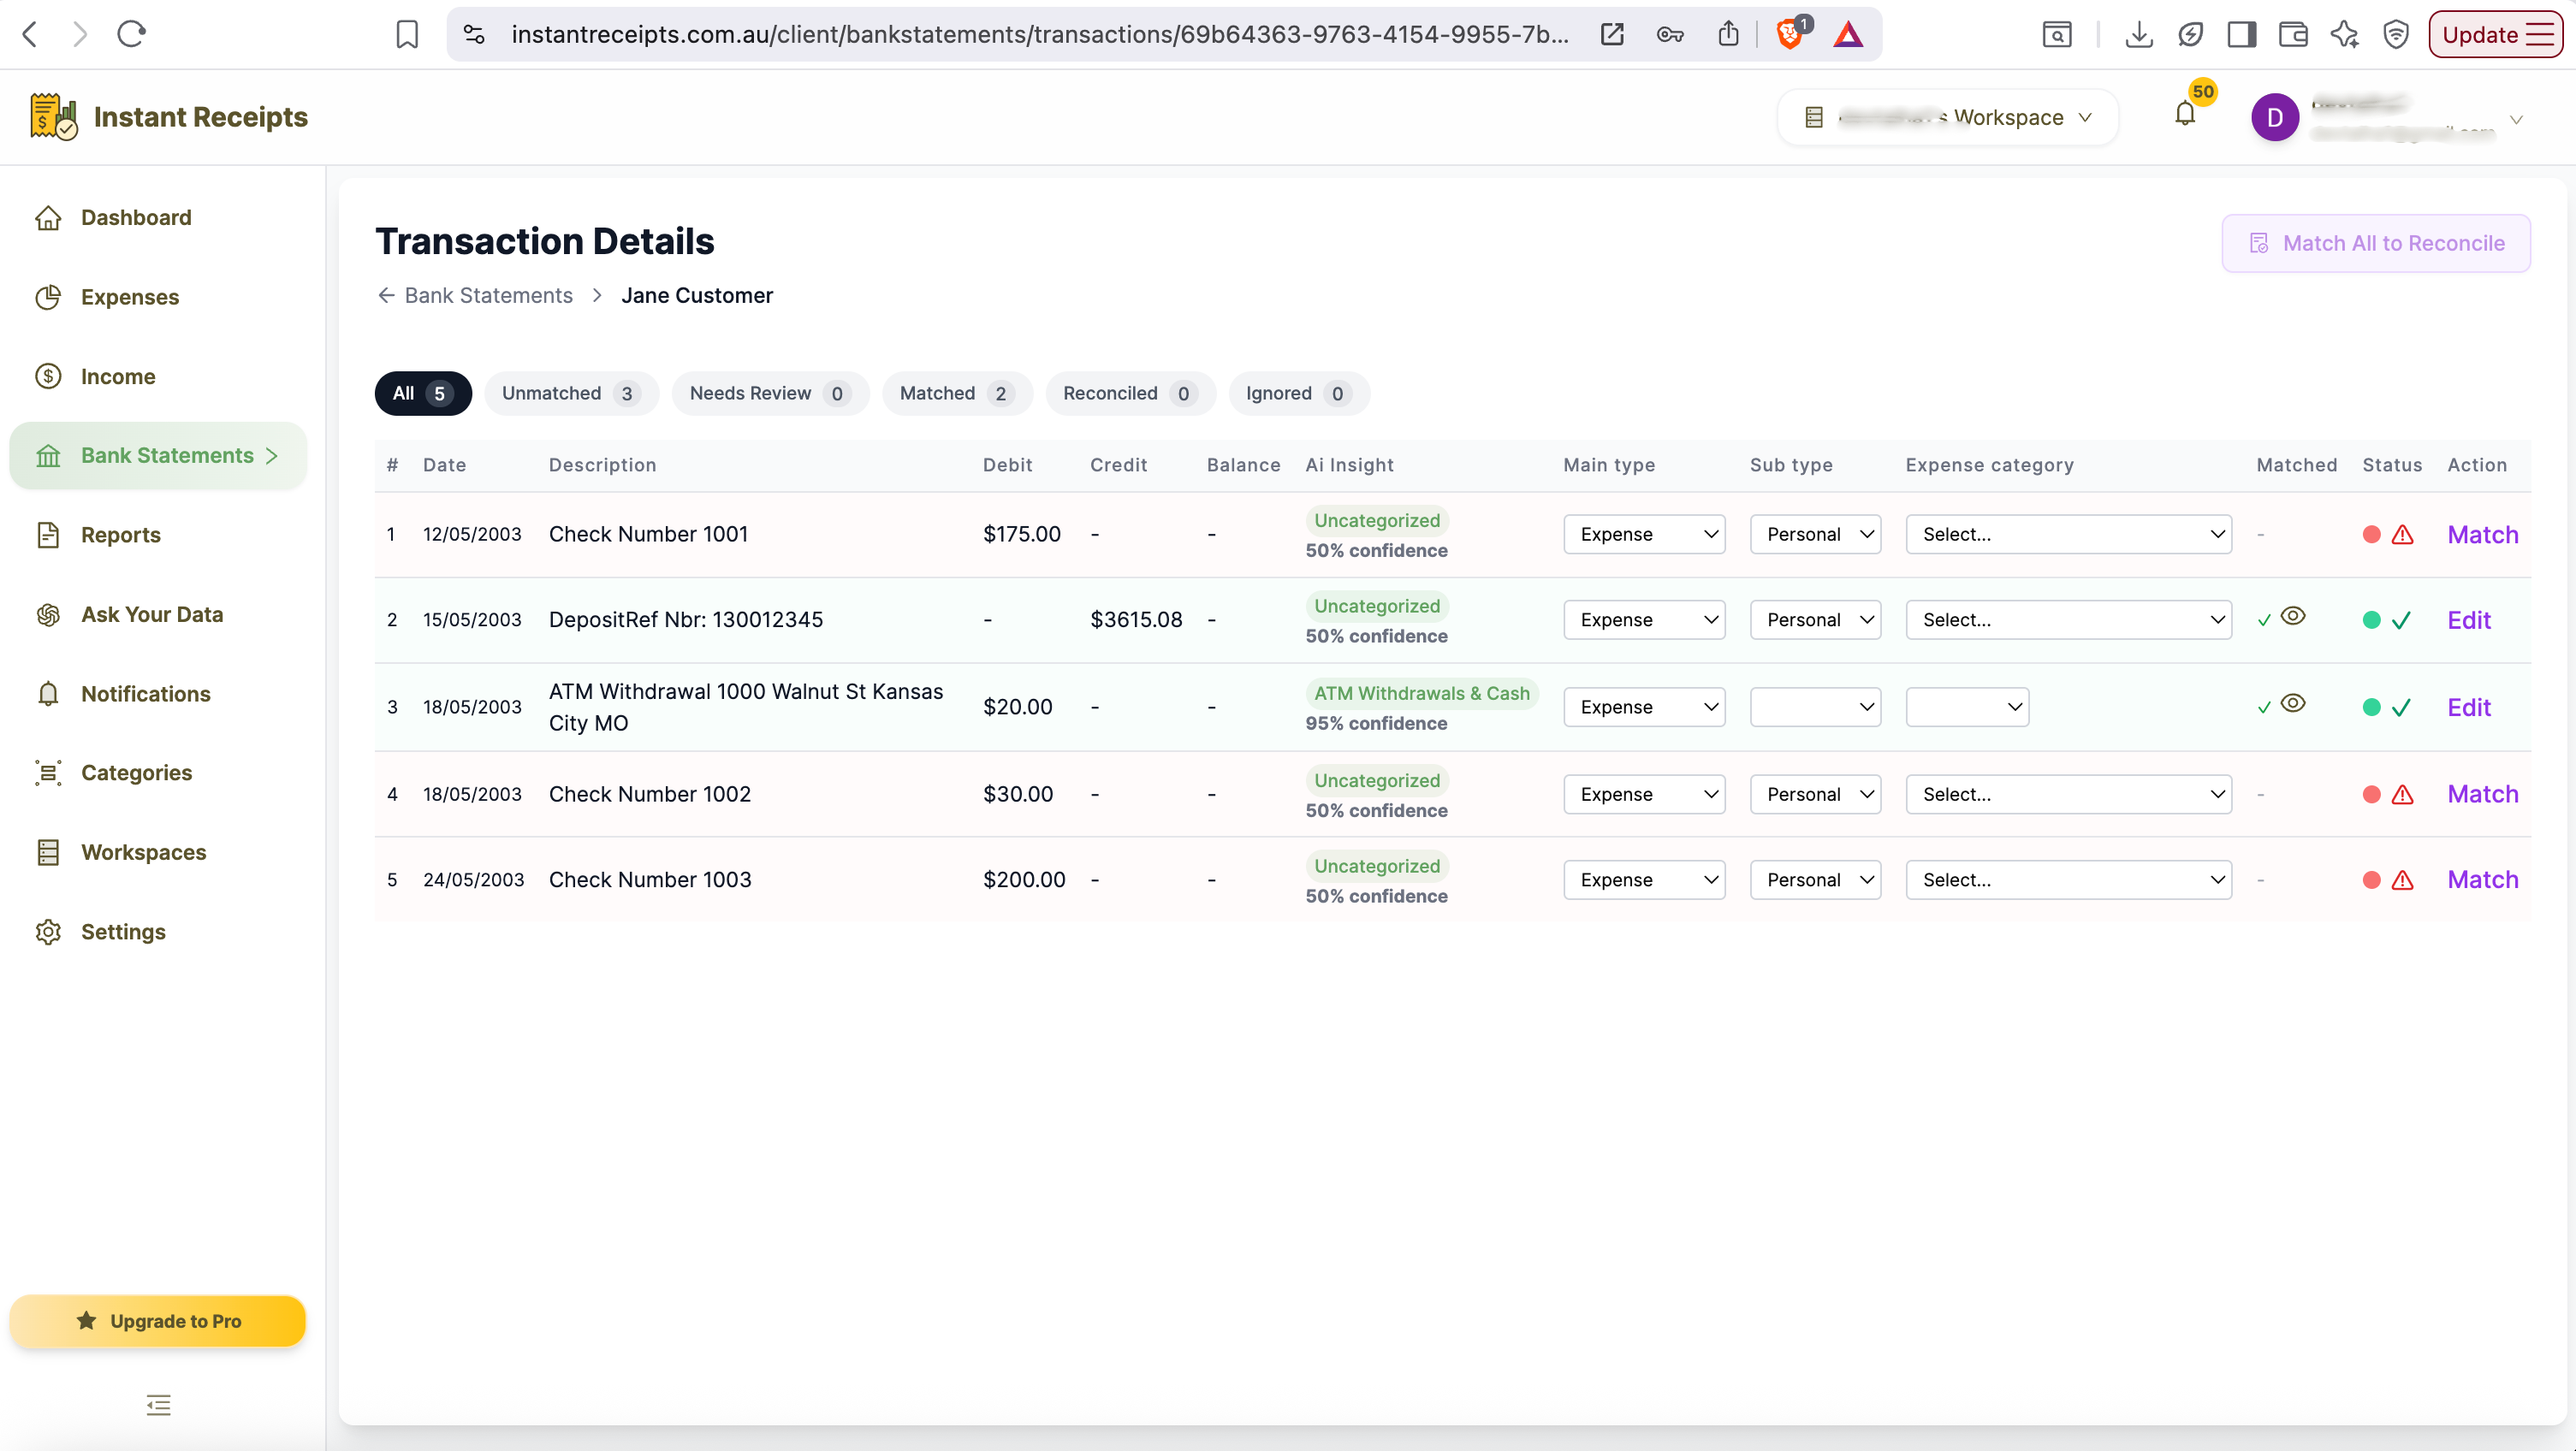Filter by Ignored transactions

[x=1298, y=393]
